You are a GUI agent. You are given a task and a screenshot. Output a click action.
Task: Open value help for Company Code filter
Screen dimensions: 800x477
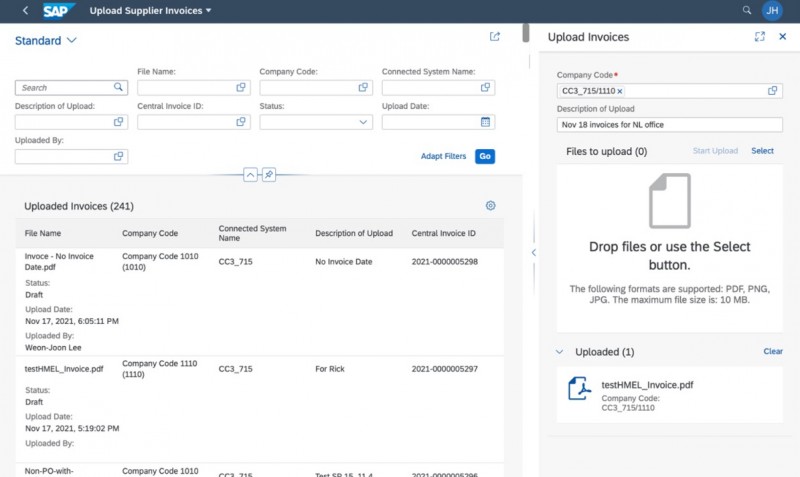point(363,88)
